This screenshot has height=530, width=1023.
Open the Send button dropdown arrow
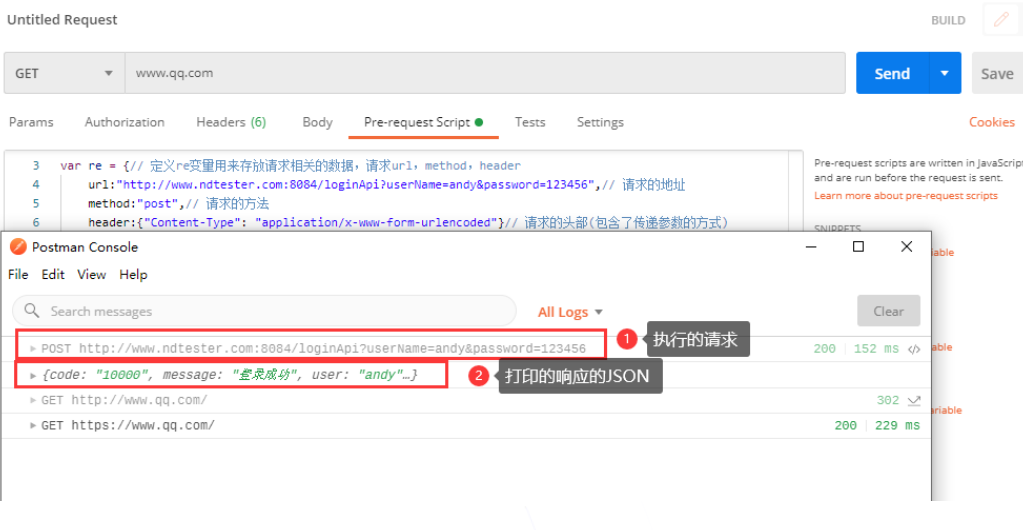click(x=945, y=73)
